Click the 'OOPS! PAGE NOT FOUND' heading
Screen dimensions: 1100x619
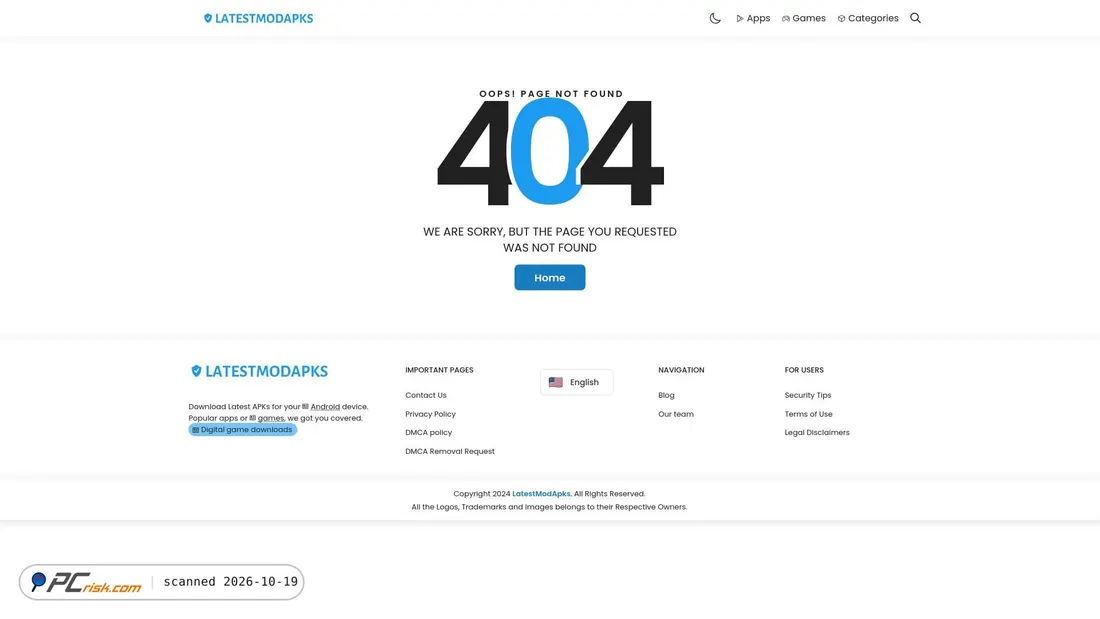[x=551, y=93]
